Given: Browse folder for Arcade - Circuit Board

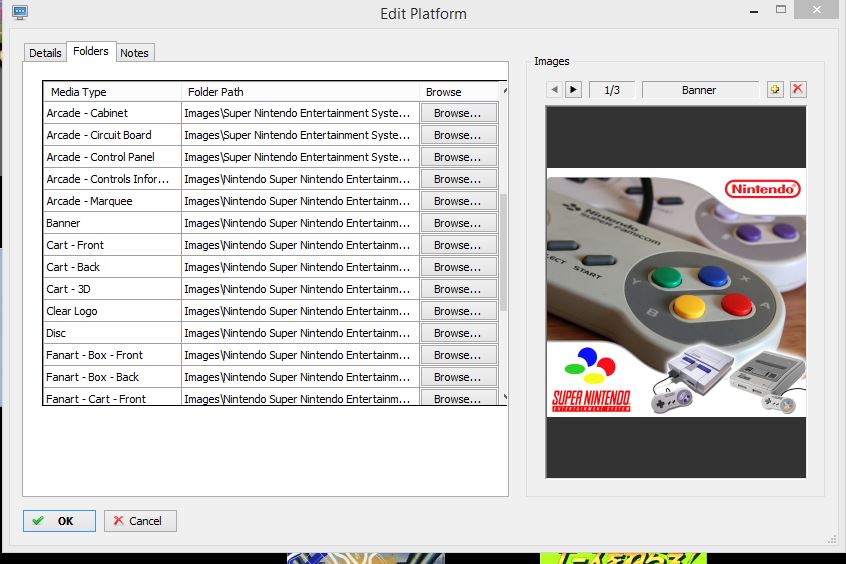Looking at the screenshot, I should 458,135.
